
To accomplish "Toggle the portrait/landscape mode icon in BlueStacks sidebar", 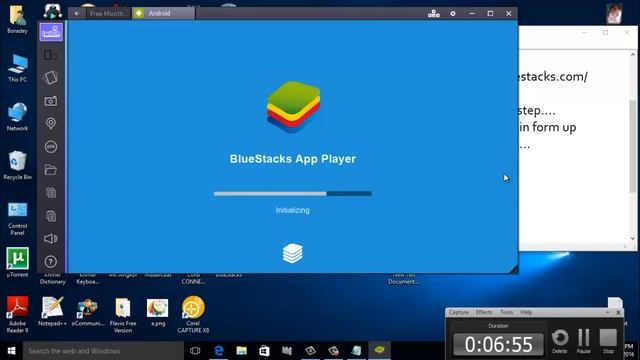I will point(51,55).
